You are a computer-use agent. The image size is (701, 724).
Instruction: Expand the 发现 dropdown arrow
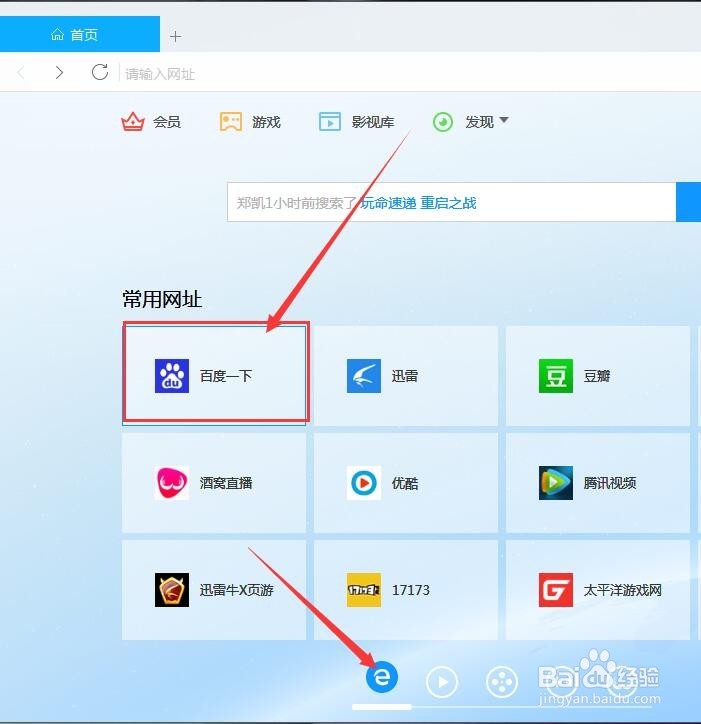pos(504,120)
